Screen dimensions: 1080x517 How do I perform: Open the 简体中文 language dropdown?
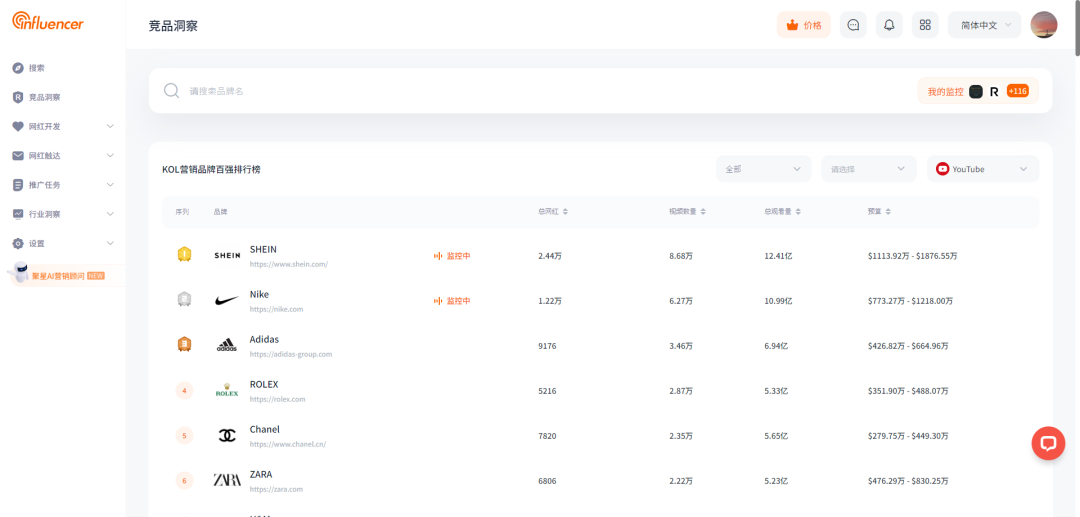984,25
